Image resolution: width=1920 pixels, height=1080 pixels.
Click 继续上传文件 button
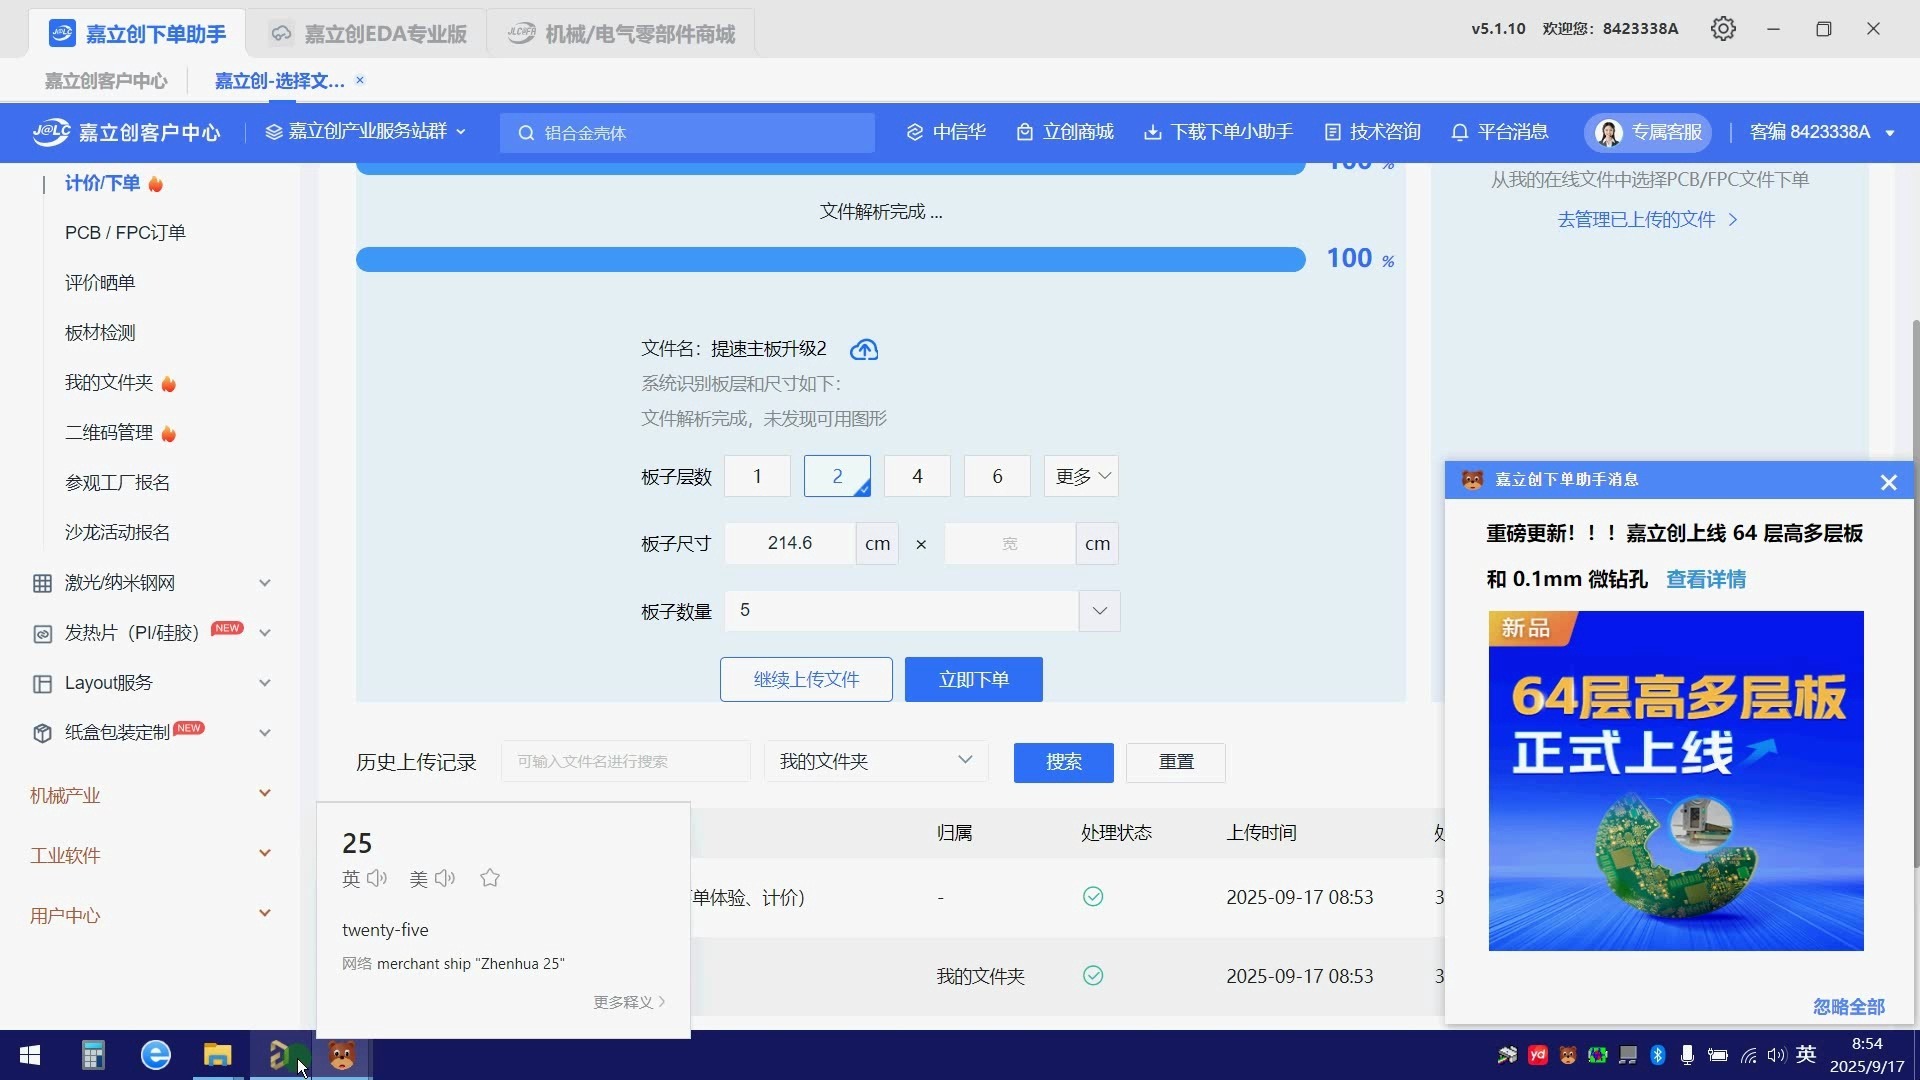point(806,680)
